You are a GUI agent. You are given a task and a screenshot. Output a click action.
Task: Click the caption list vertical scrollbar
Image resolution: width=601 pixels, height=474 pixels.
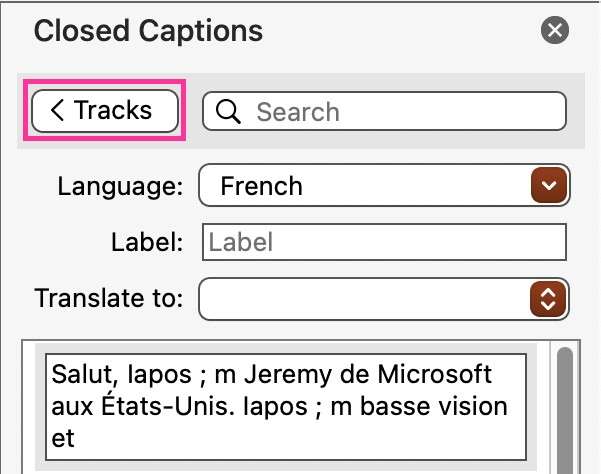click(x=565, y=410)
